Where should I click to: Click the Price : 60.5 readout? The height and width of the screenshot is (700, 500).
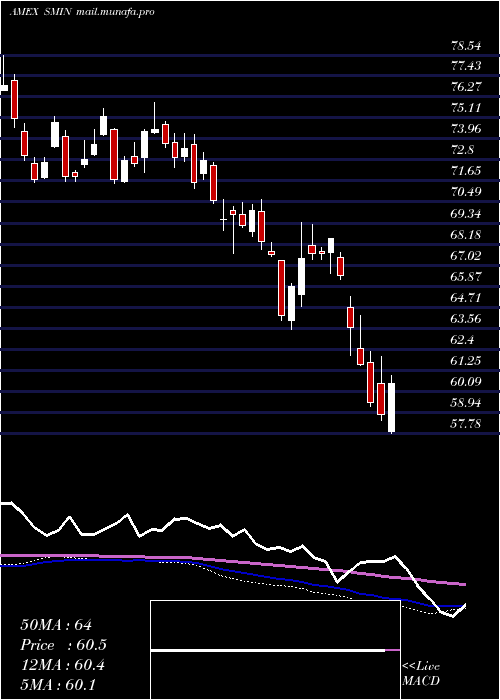(x=63, y=645)
